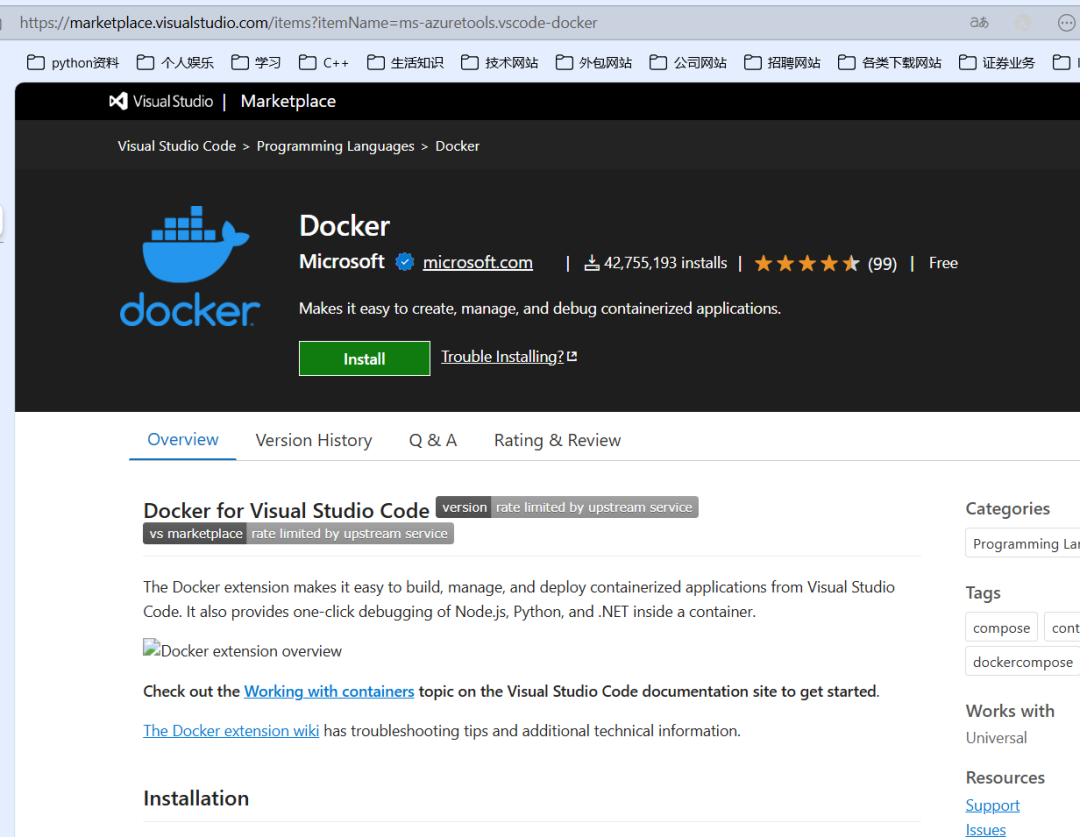The image size is (1080, 837).
Task: Open the python资料 bookmark folder
Action: 73,63
